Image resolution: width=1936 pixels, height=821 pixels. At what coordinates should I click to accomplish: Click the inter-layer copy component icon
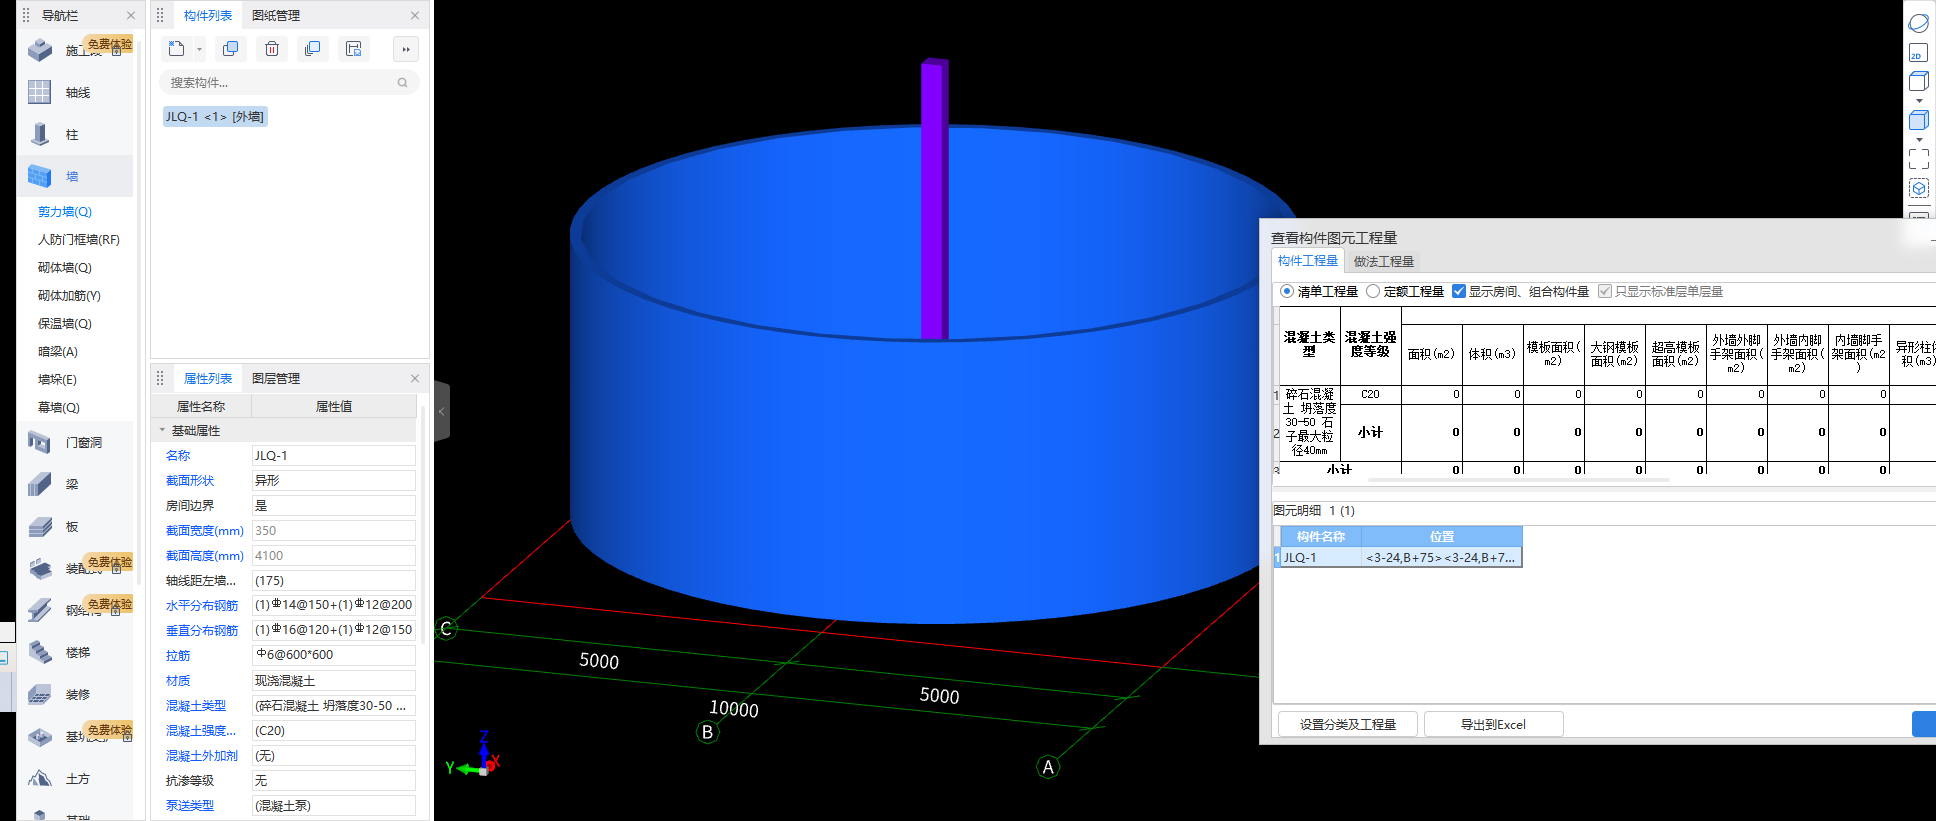[x=312, y=49]
